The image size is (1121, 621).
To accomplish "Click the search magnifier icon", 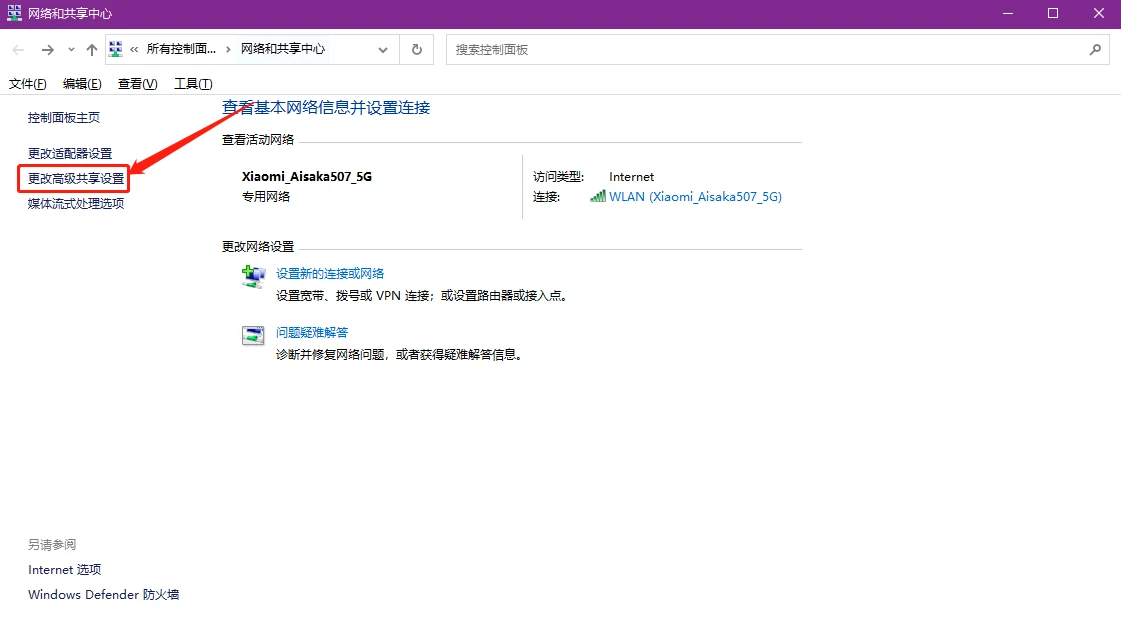I will [1095, 49].
